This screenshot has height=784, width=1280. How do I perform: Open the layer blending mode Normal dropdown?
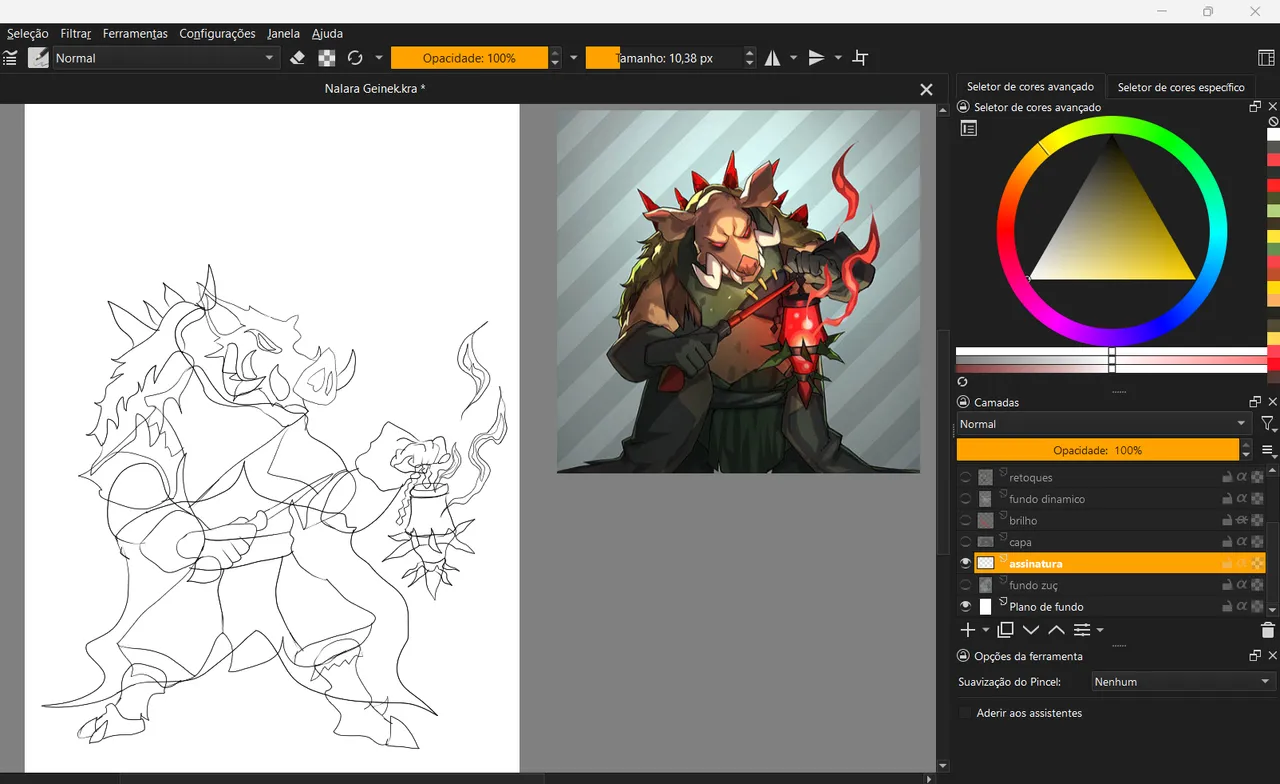[x=1104, y=424]
